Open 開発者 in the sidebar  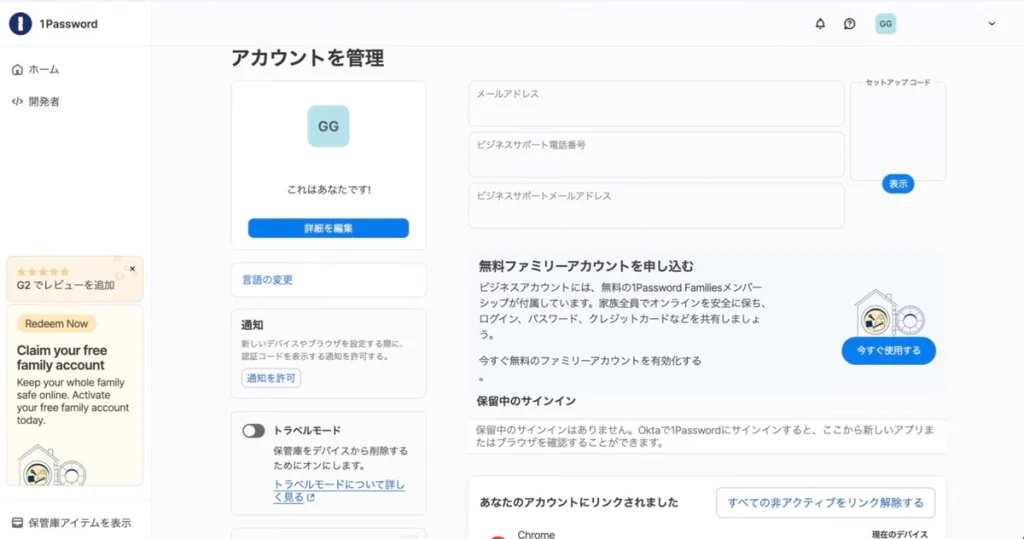[x=36, y=101]
